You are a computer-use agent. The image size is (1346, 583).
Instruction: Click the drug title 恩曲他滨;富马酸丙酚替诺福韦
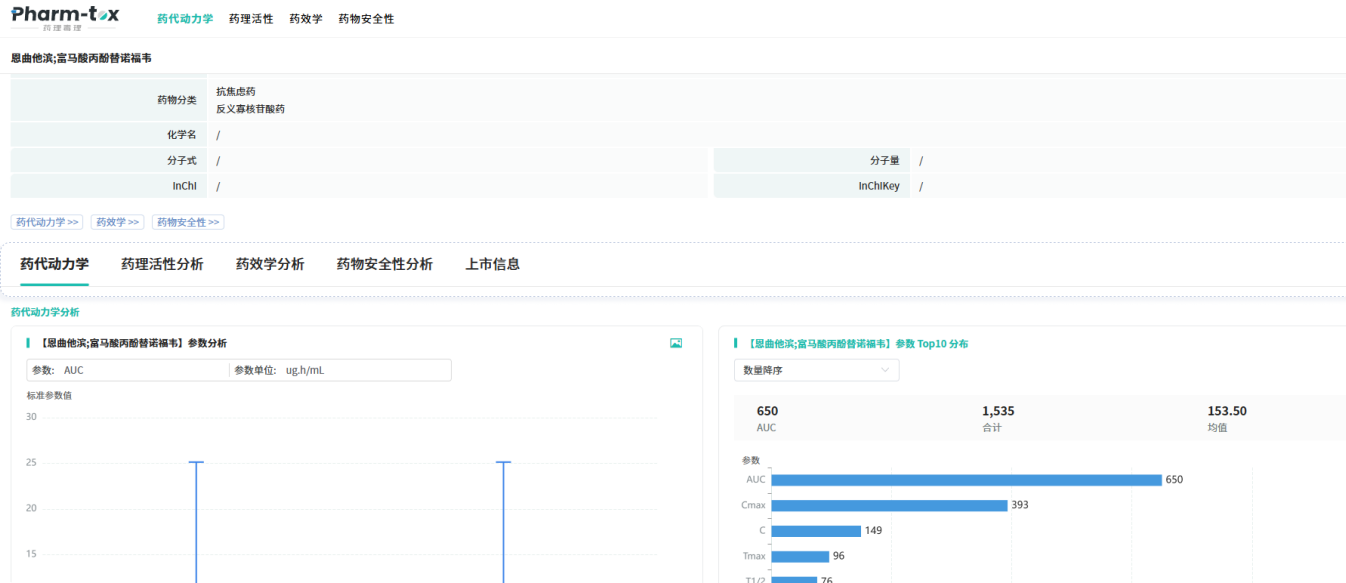(81, 59)
